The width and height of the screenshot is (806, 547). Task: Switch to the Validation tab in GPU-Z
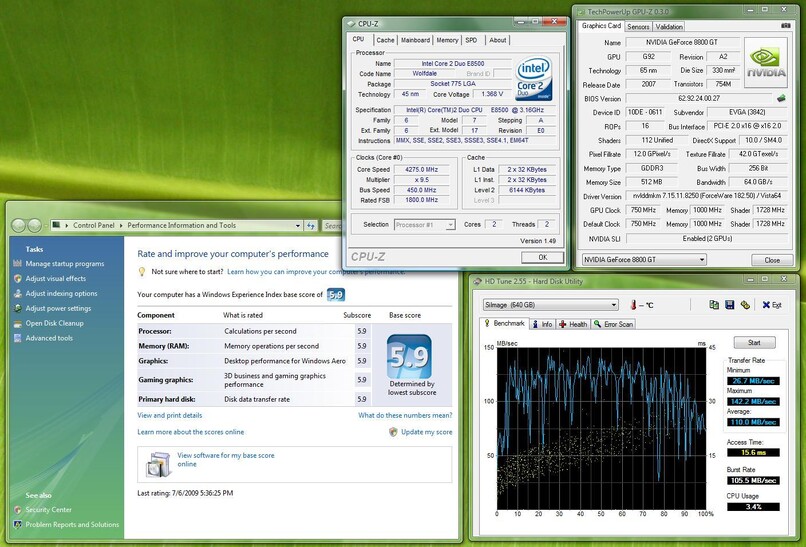click(669, 26)
